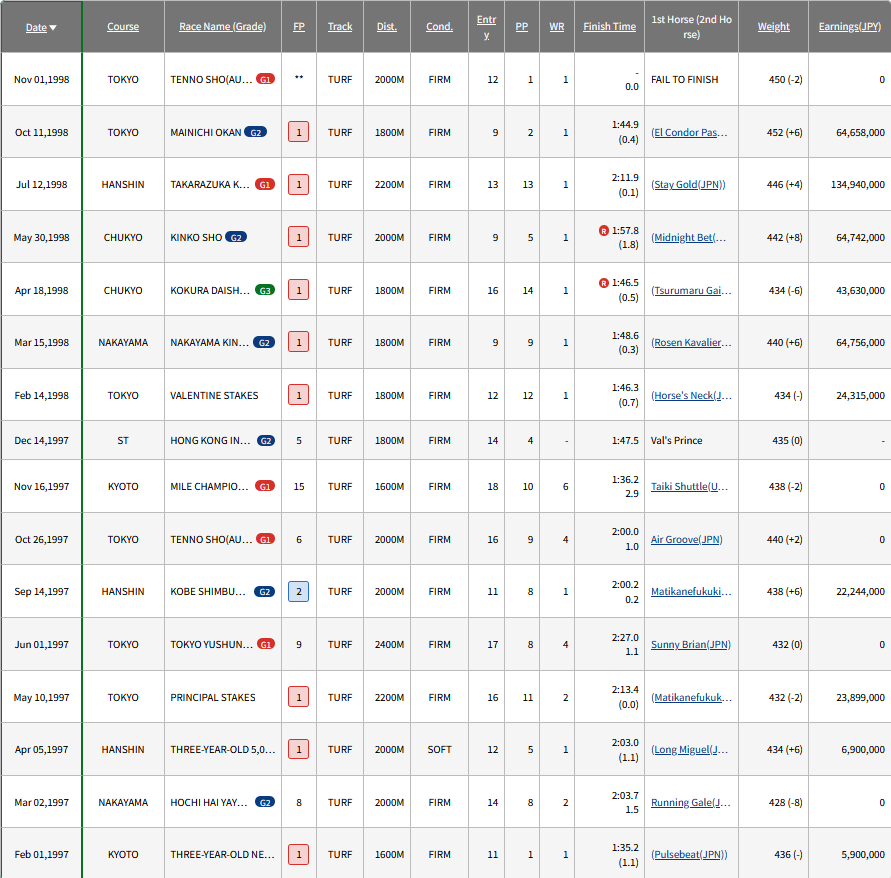This screenshot has height=878, width=891.
Task: Click G2 badge on Mainichi Okan
Action: (x=255, y=132)
